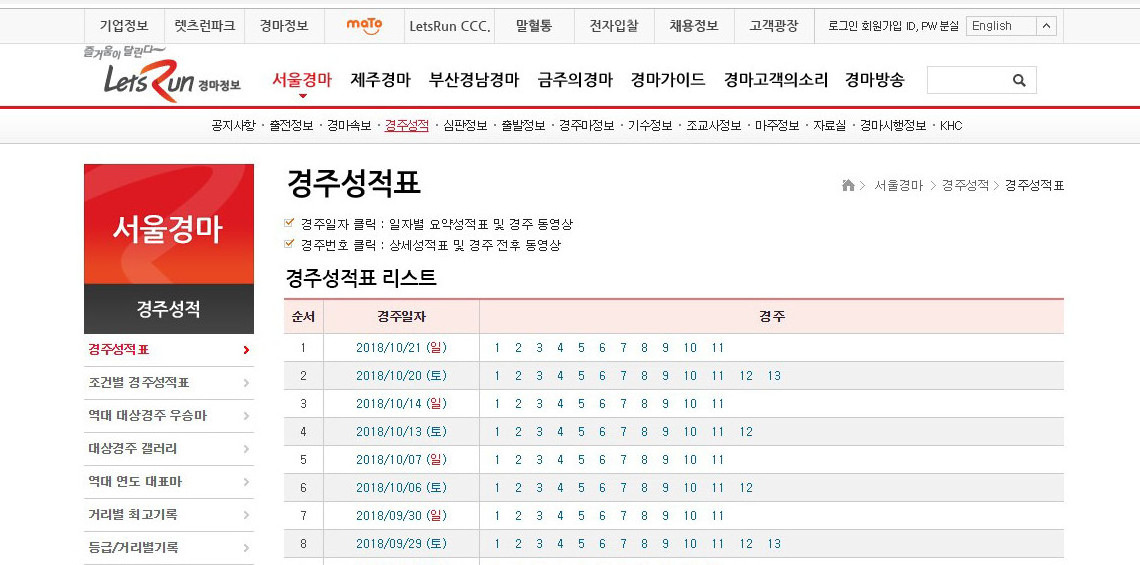This screenshot has width=1140, height=565.
Task: Open race 13 for 2018/09/29
Action: tap(774, 543)
